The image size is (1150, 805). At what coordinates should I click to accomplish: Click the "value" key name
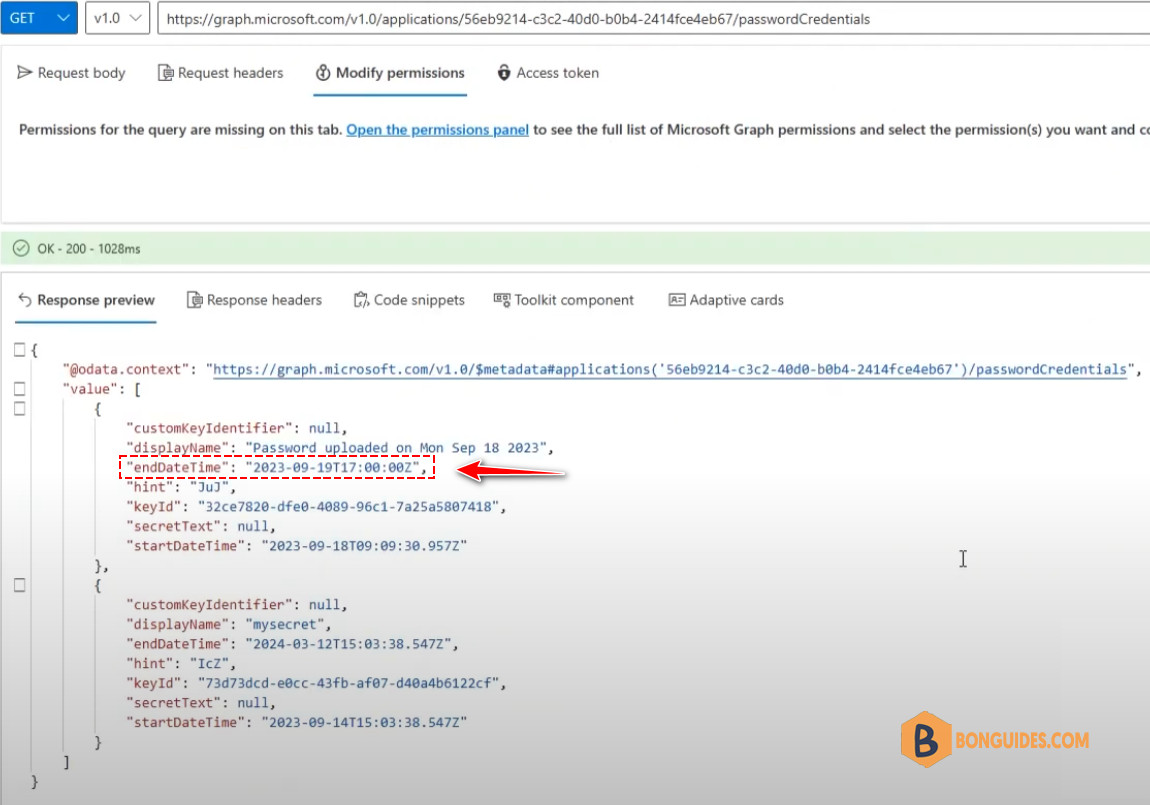pyautogui.click(x=90, y=389)
